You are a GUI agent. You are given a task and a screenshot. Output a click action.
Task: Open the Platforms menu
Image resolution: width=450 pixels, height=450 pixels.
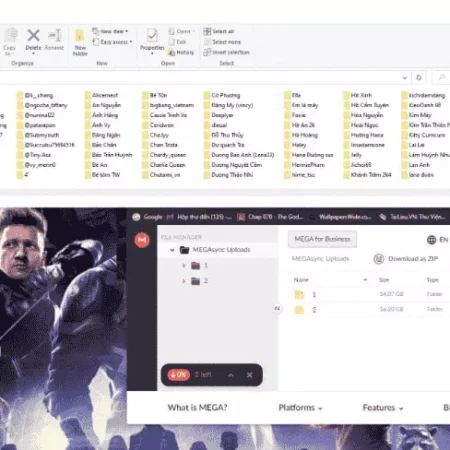click(300, 408)
